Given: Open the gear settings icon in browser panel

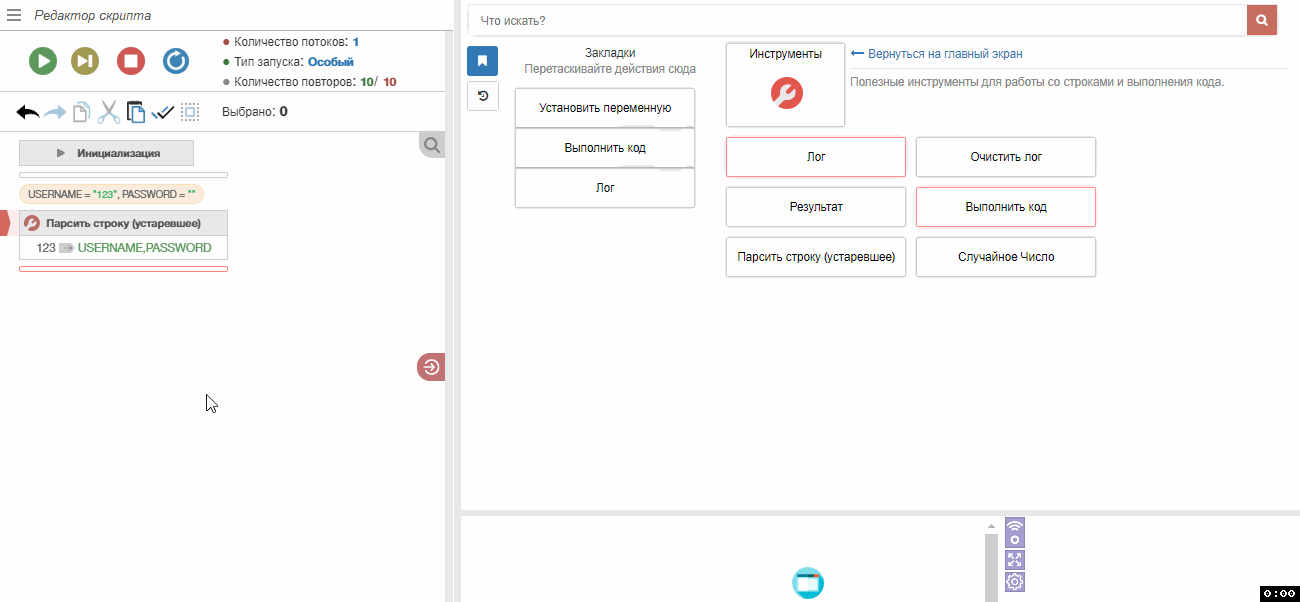Looking at the screenshot, I should click(1014, 582).
